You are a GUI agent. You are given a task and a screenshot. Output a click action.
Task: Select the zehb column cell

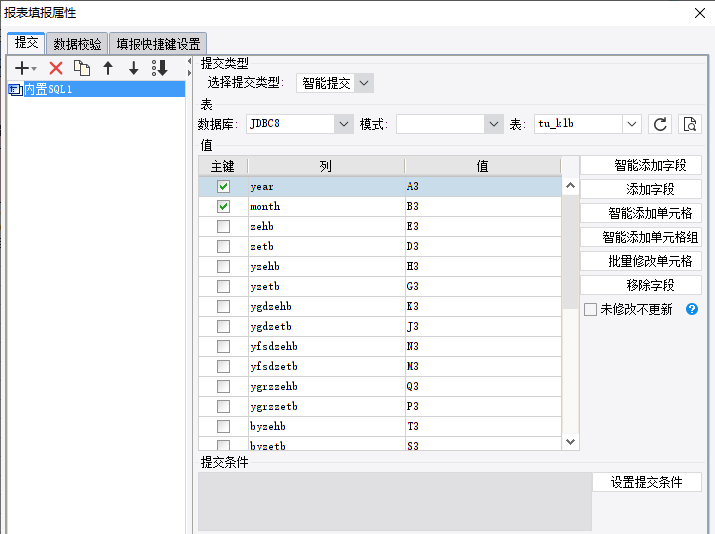(326, 227)
